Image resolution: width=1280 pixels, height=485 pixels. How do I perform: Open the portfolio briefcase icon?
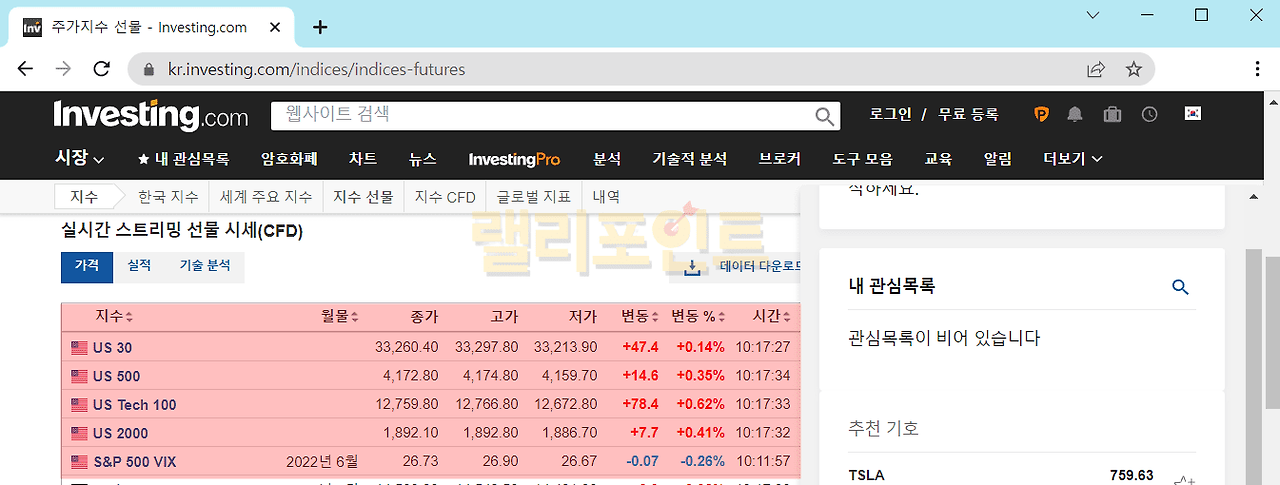[x=1112, y=115]
